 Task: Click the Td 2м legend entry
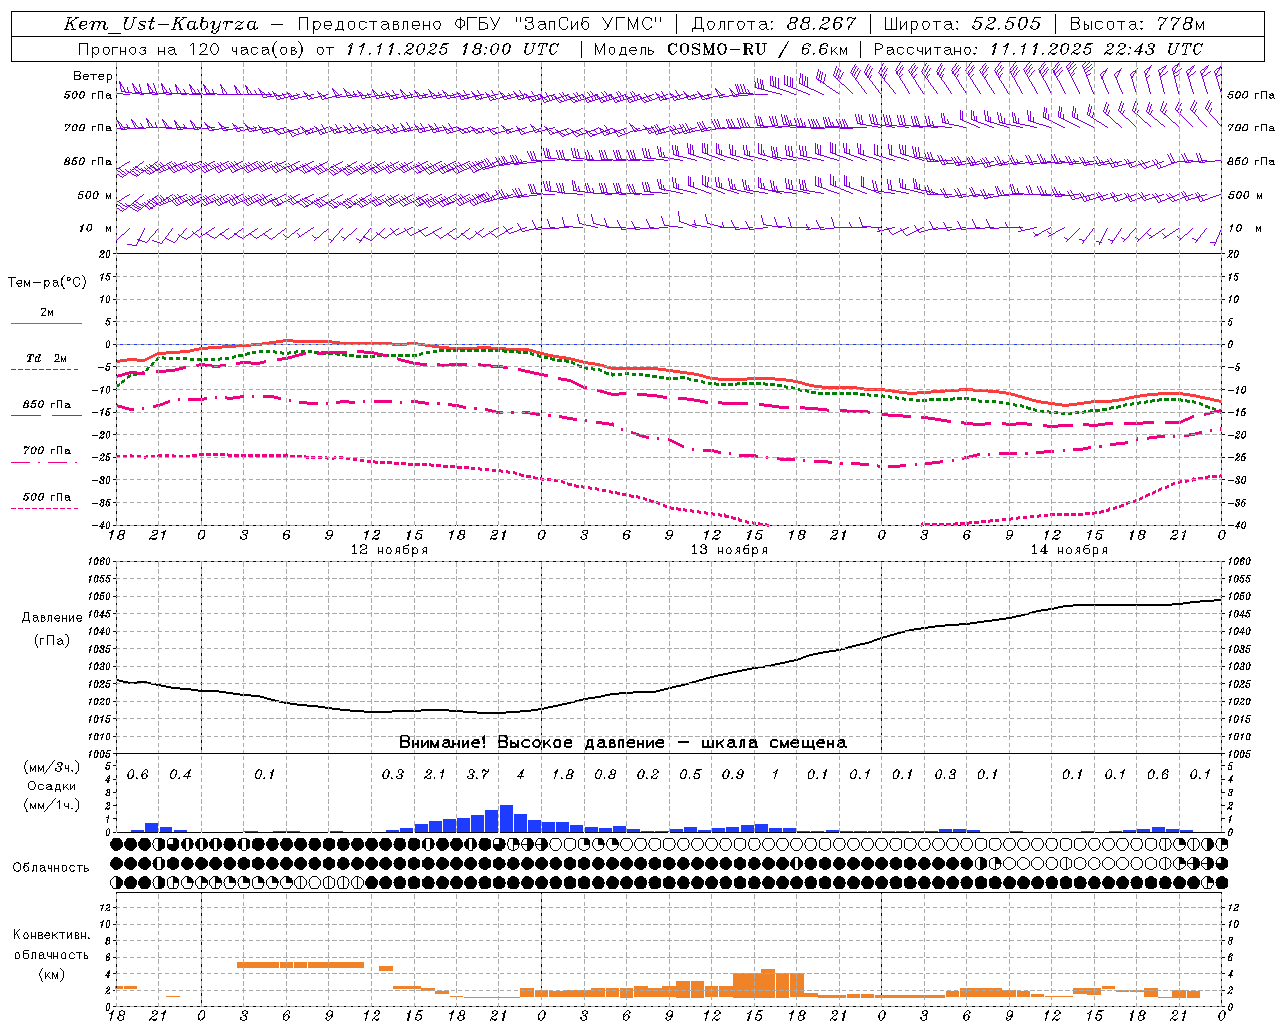(47, 358)
